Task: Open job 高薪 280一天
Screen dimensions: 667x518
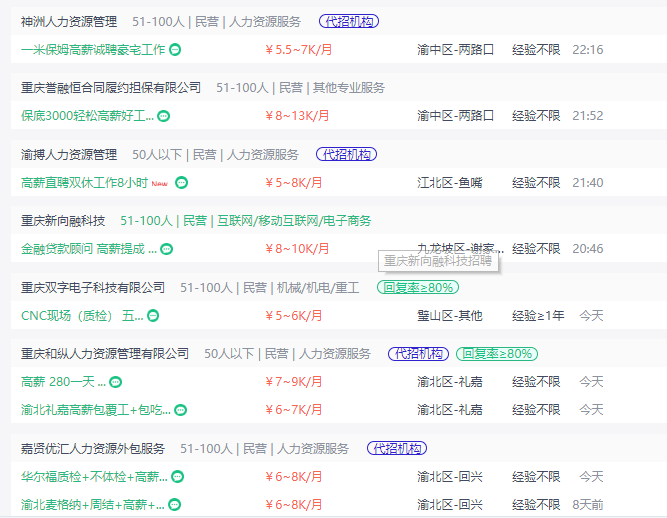Action: [x=63, y=382]
